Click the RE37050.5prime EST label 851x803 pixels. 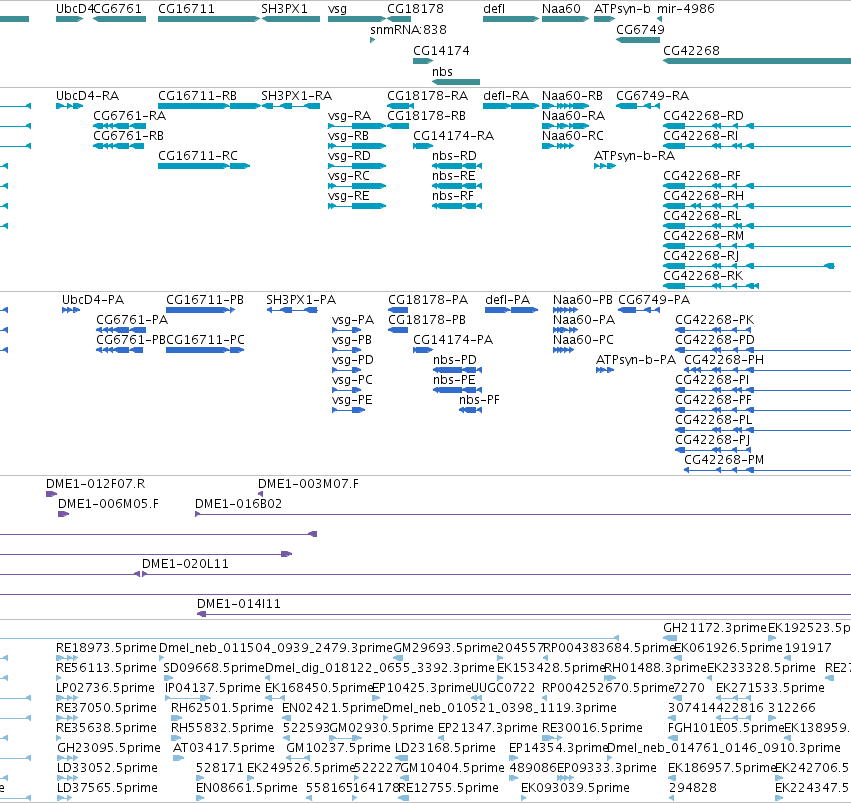click(x=106, y=708)
